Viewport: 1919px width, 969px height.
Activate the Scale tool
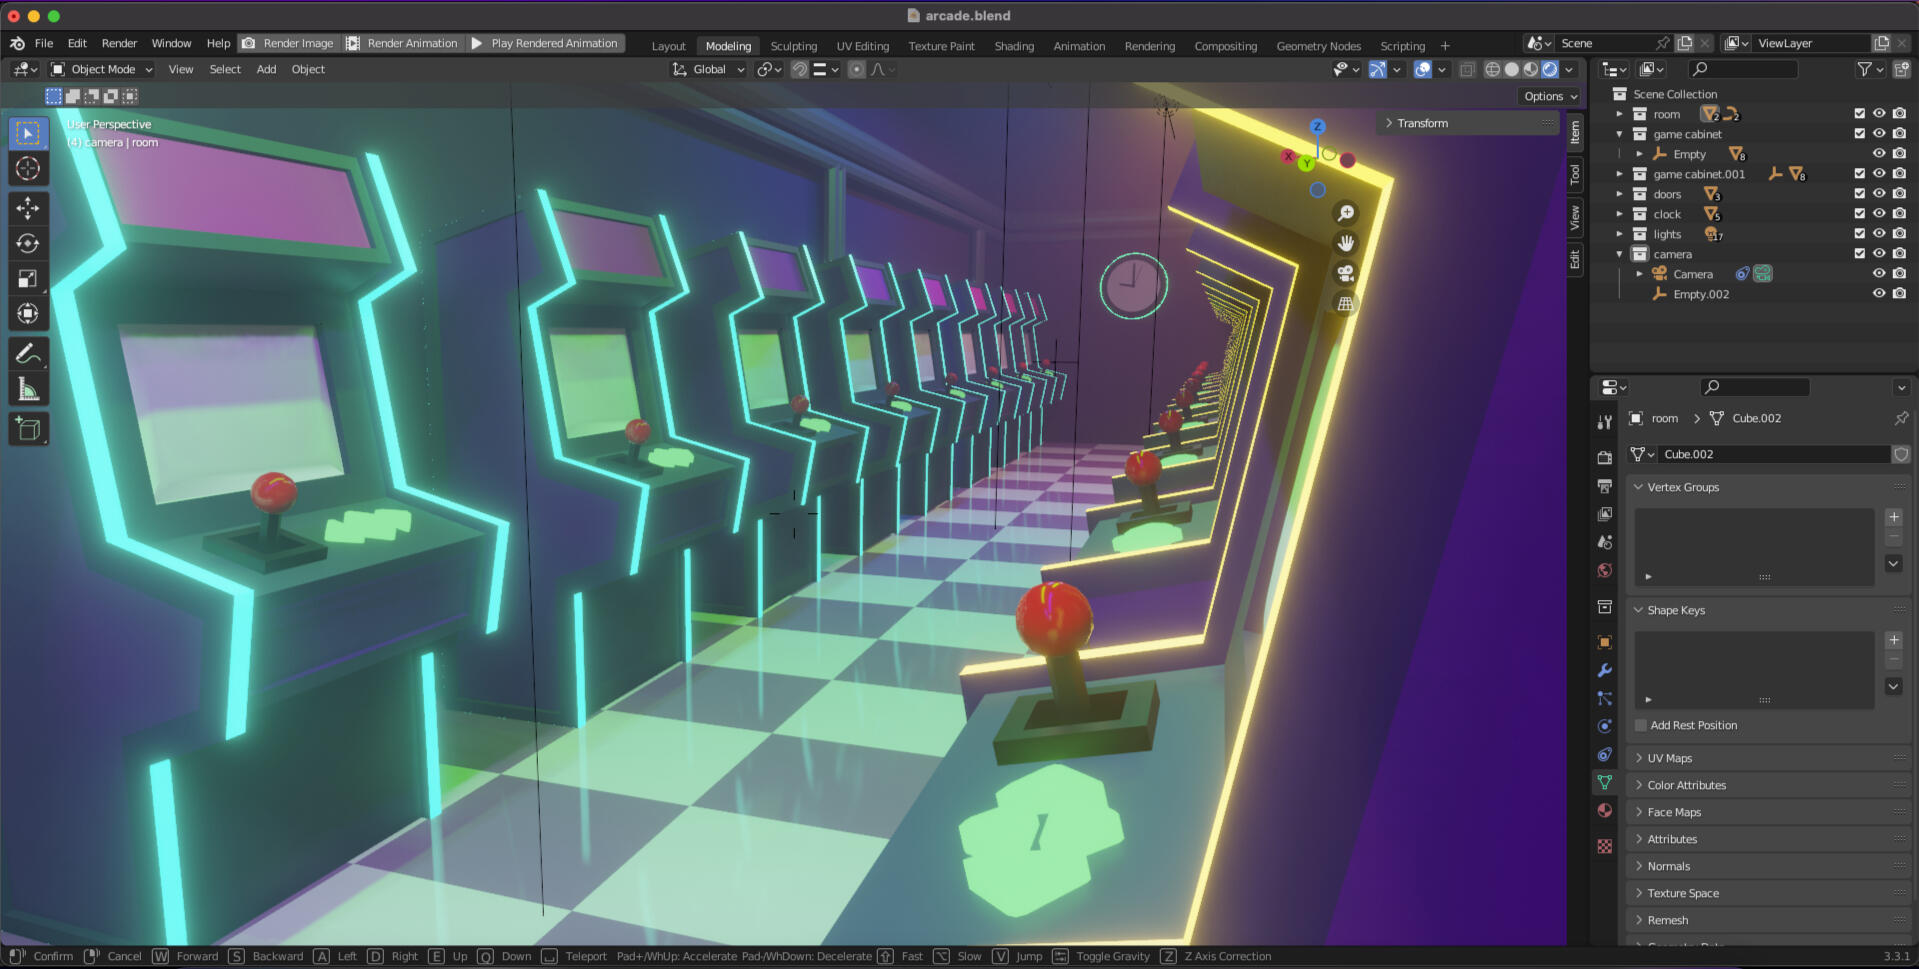[28, 279]
